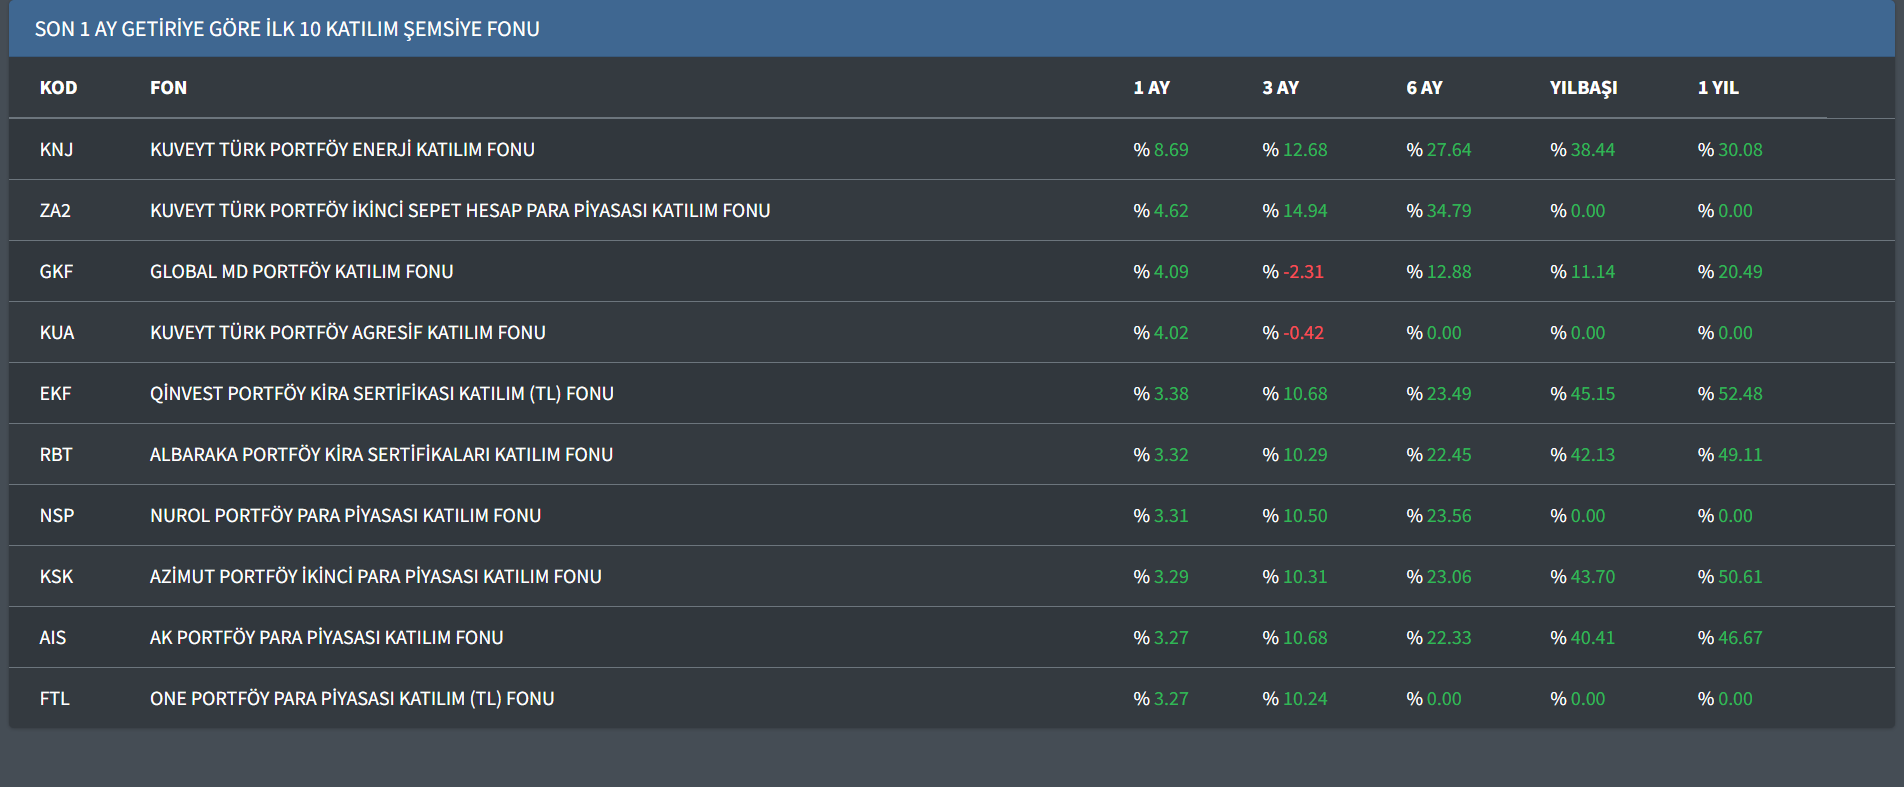The image size is (1904, 787).
Task: Open Global MD Portföy Katılım Fonu
Action: [x=301, y=272]
